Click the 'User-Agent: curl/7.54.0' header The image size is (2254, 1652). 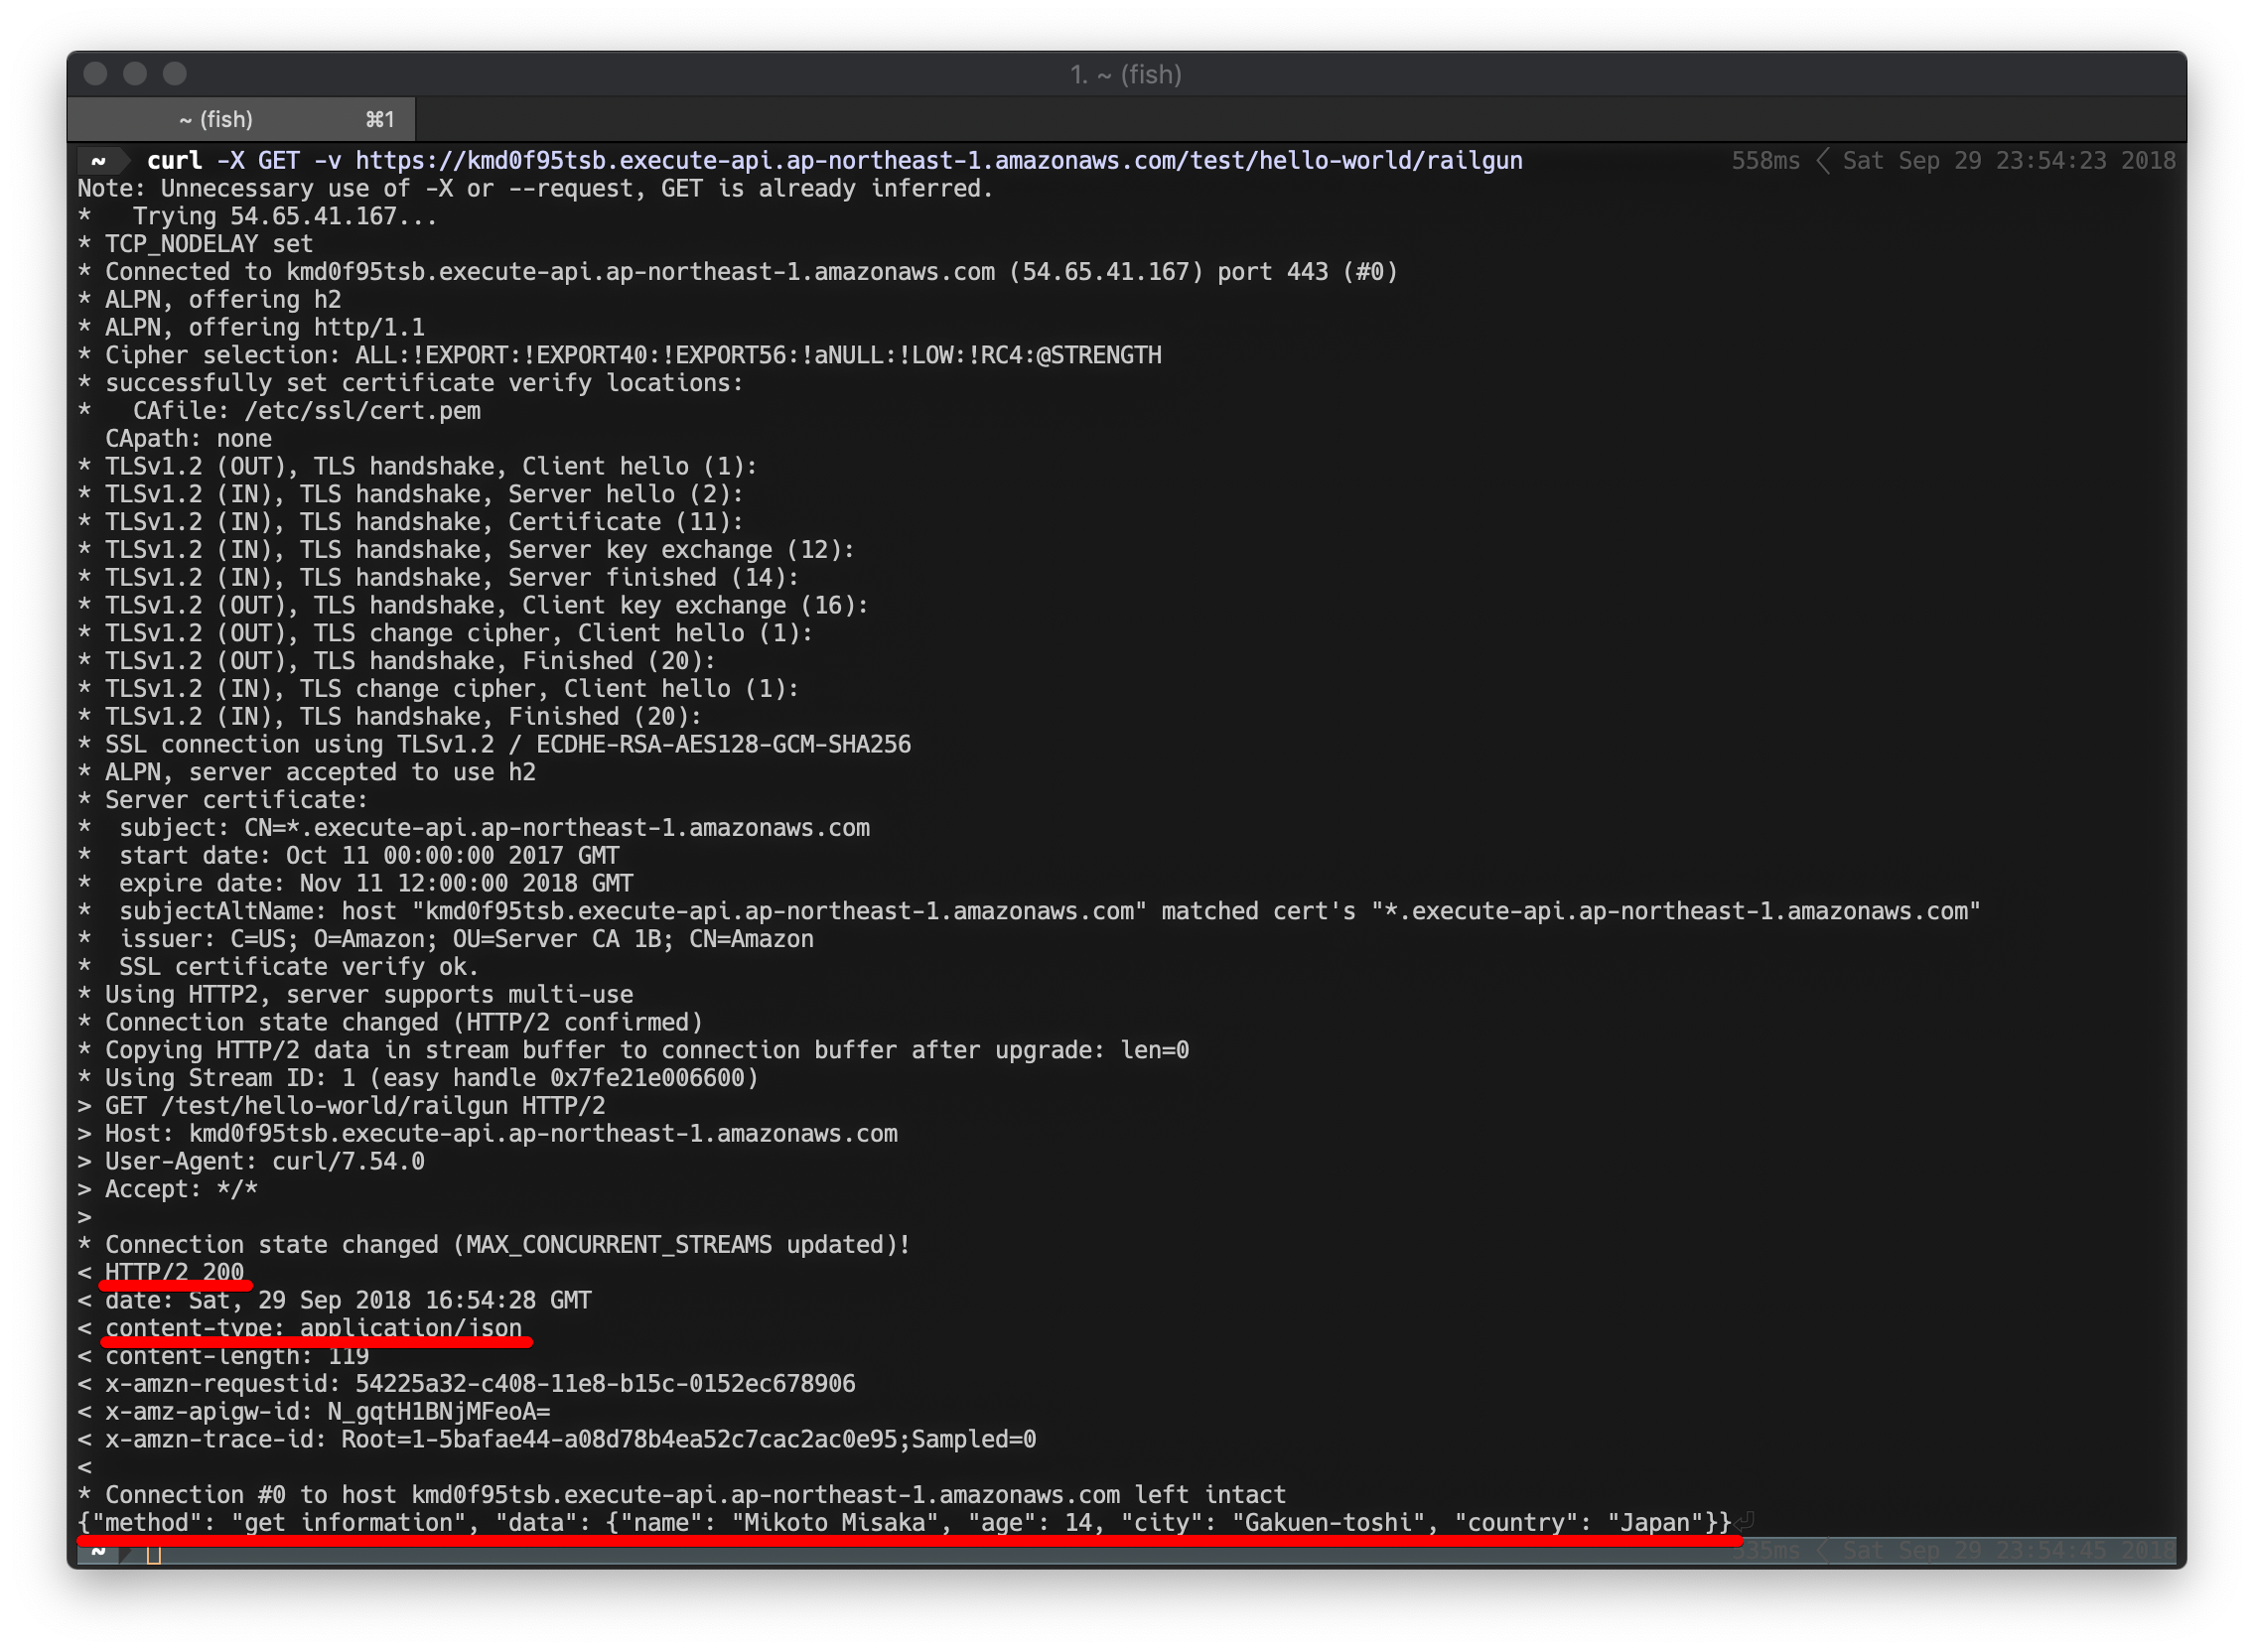252,1162
